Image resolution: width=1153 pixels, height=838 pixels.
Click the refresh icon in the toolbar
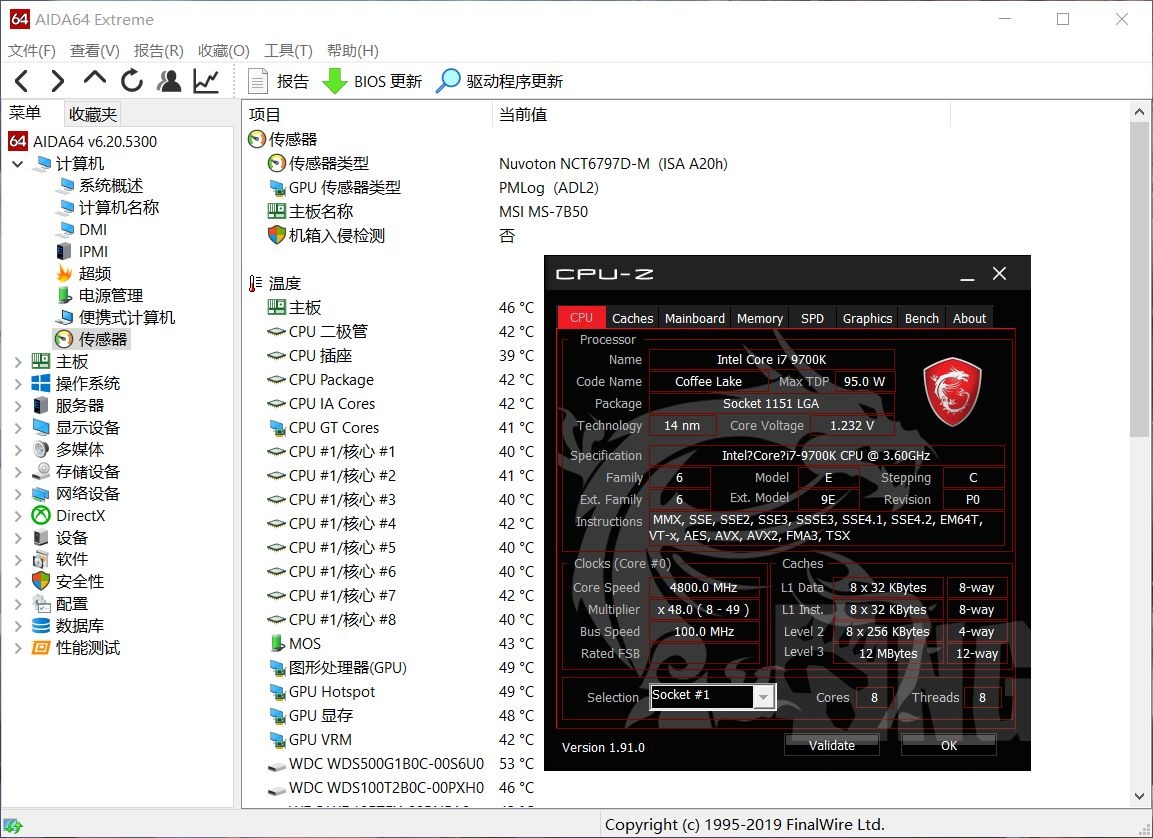coord(132,81)
